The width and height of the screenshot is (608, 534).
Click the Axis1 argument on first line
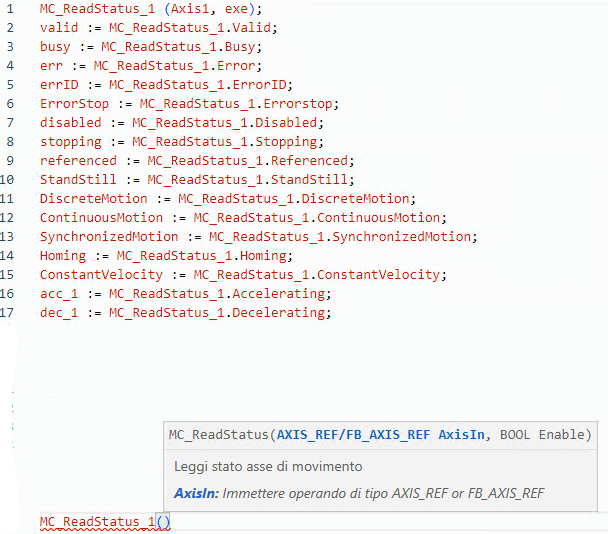[170, 9]
